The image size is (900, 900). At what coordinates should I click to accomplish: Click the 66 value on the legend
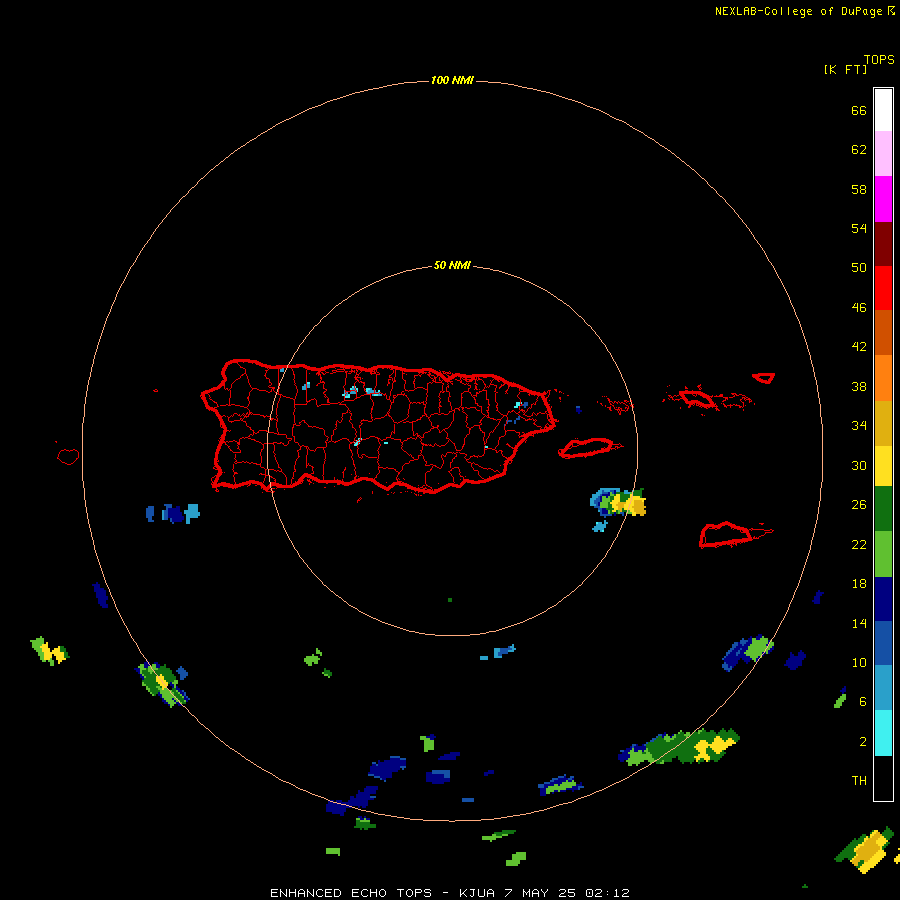859,111
